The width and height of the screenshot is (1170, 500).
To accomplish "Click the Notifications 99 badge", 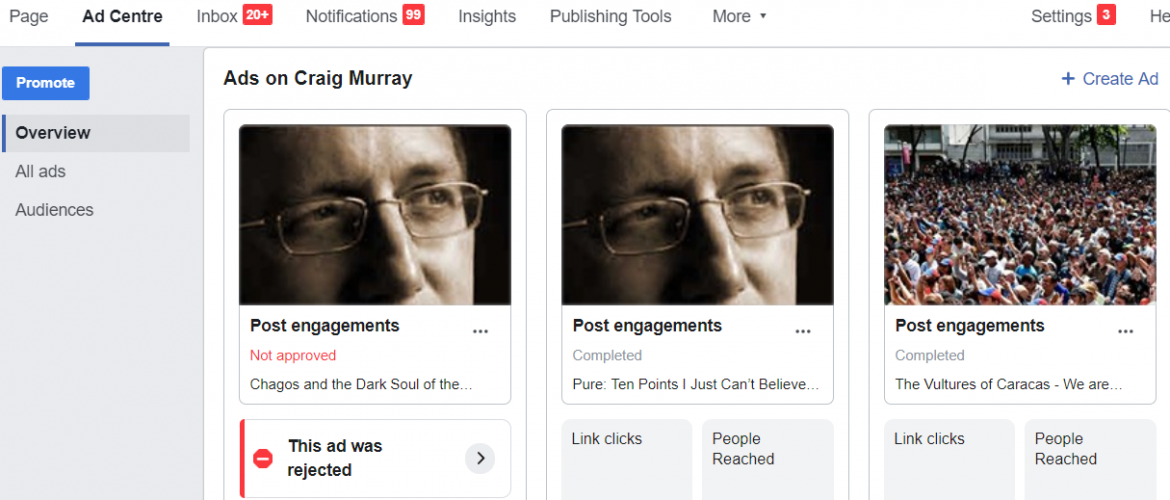I will click(x=413, y=15).
